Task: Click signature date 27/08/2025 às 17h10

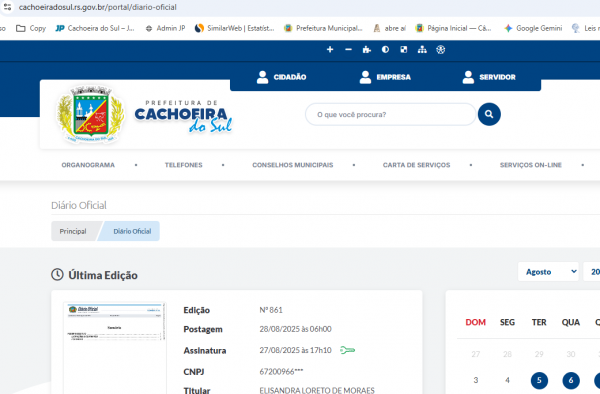Action: tap(295, 350)
